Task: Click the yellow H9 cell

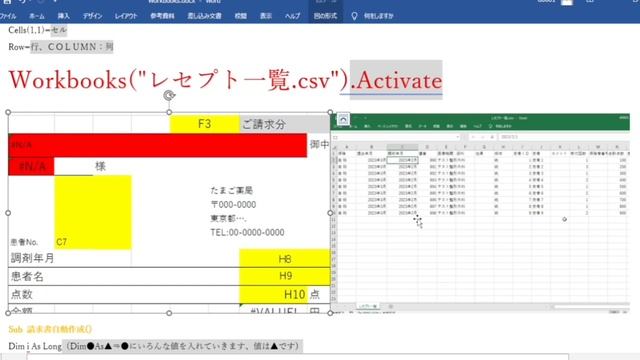Action: click(284, 276)
